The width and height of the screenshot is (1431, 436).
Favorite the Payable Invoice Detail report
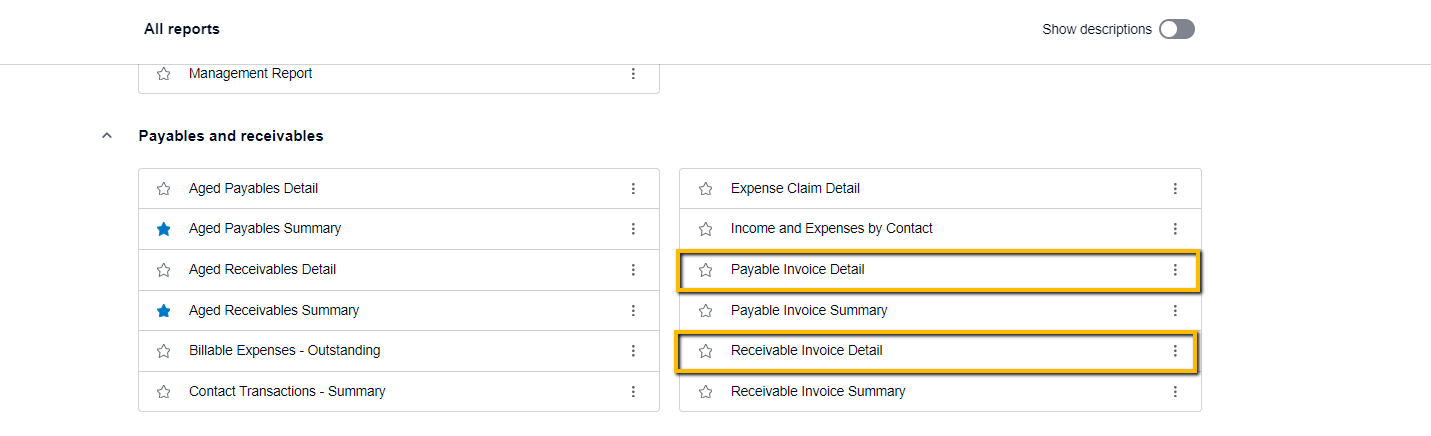tap(706, 270)
